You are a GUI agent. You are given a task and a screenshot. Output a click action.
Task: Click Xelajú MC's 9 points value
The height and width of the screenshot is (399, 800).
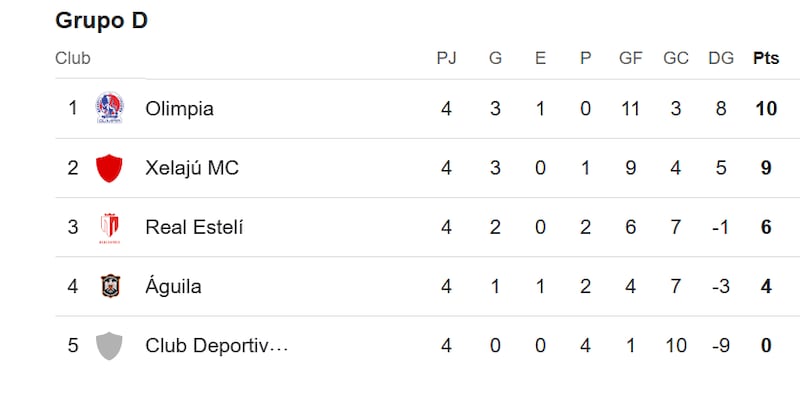[766, 168]
